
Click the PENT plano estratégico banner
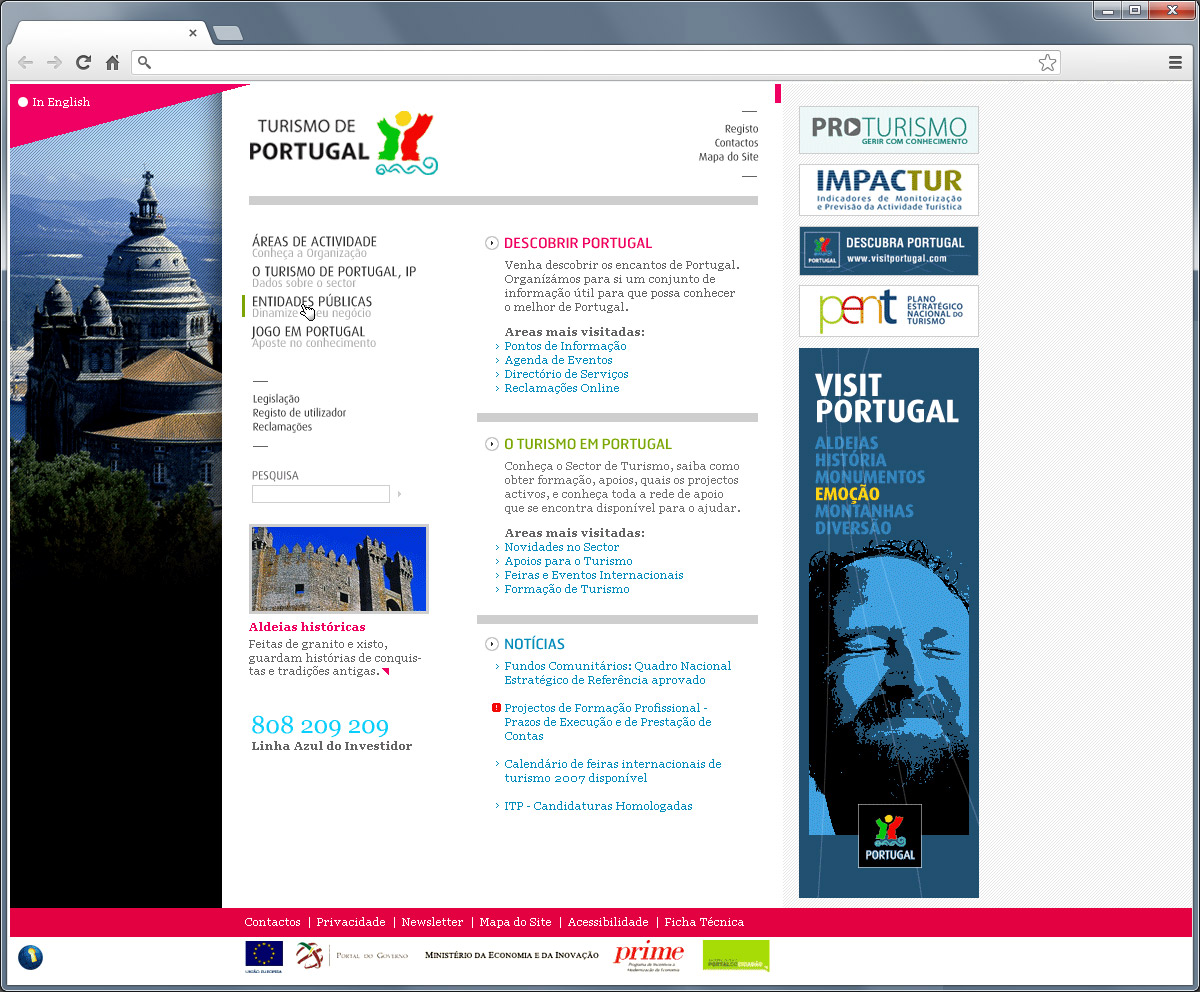888,311
